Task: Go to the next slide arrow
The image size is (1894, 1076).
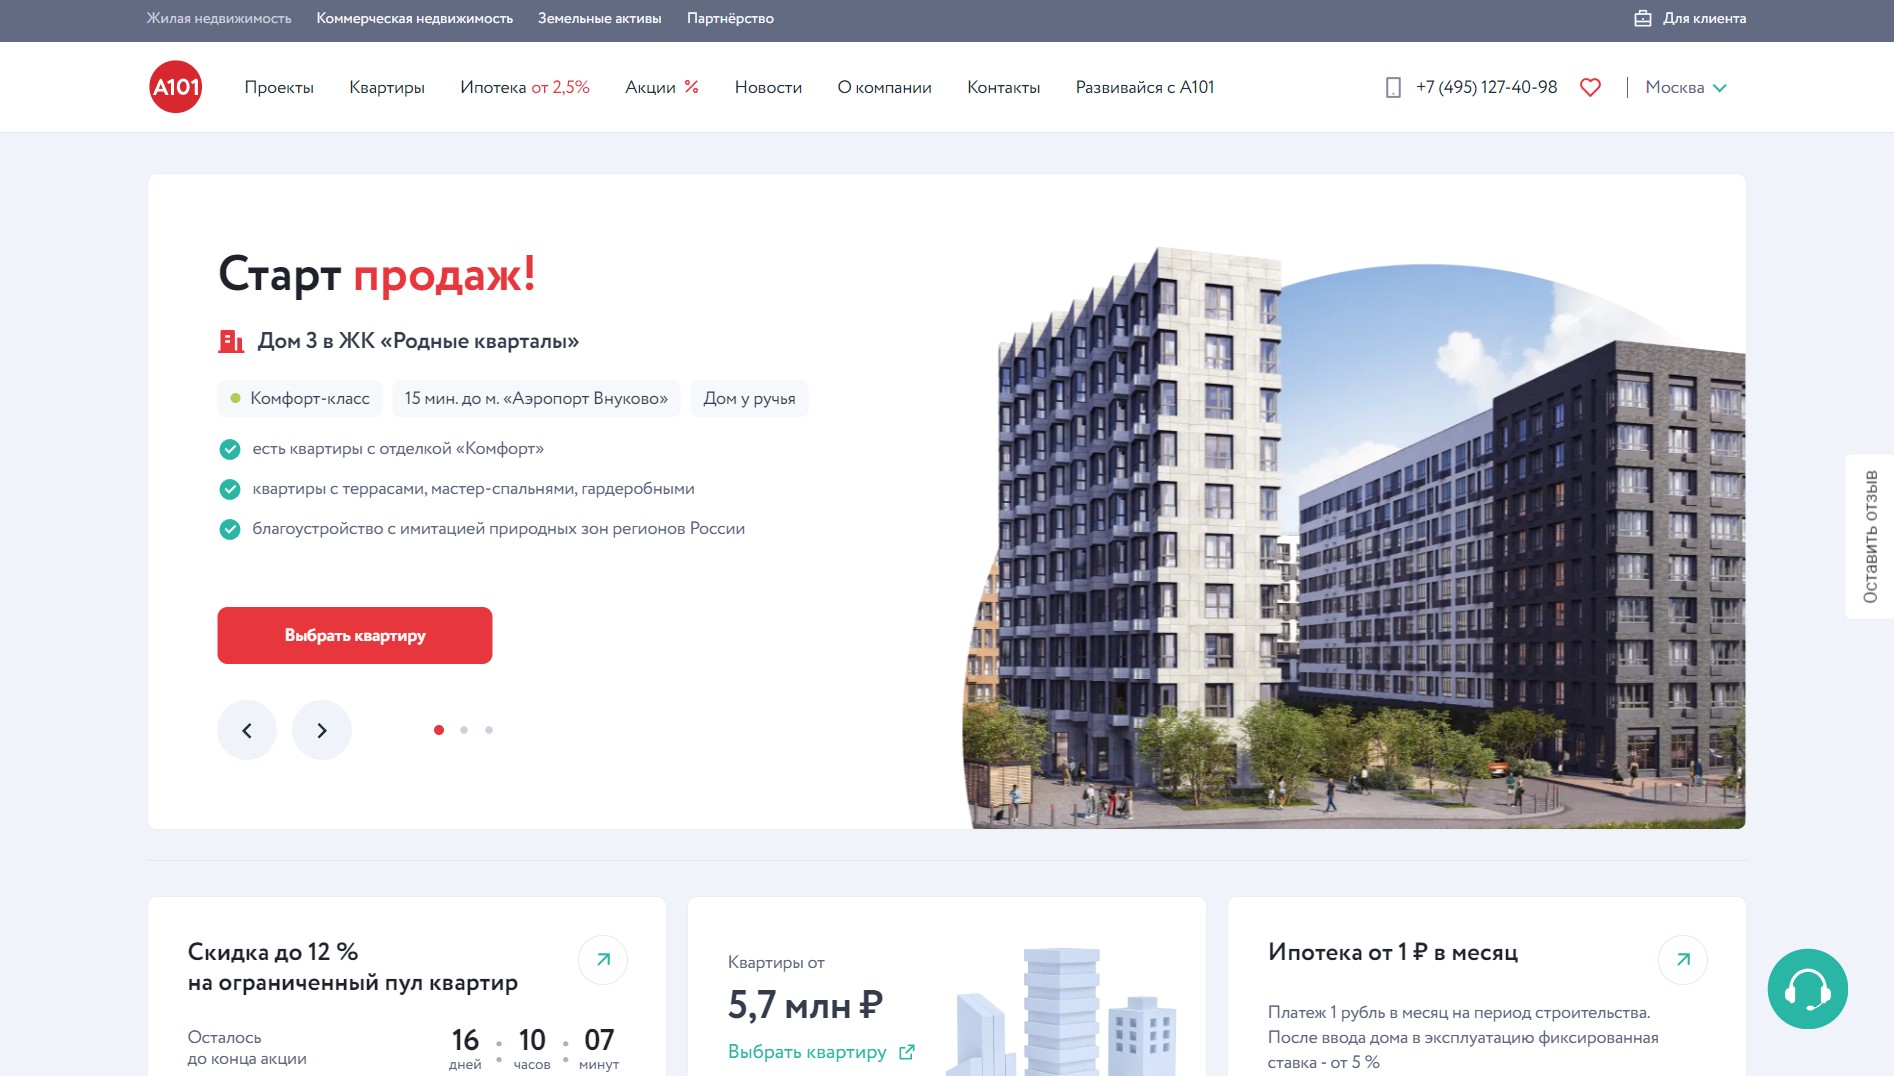Action: click(x=322, y=730)
